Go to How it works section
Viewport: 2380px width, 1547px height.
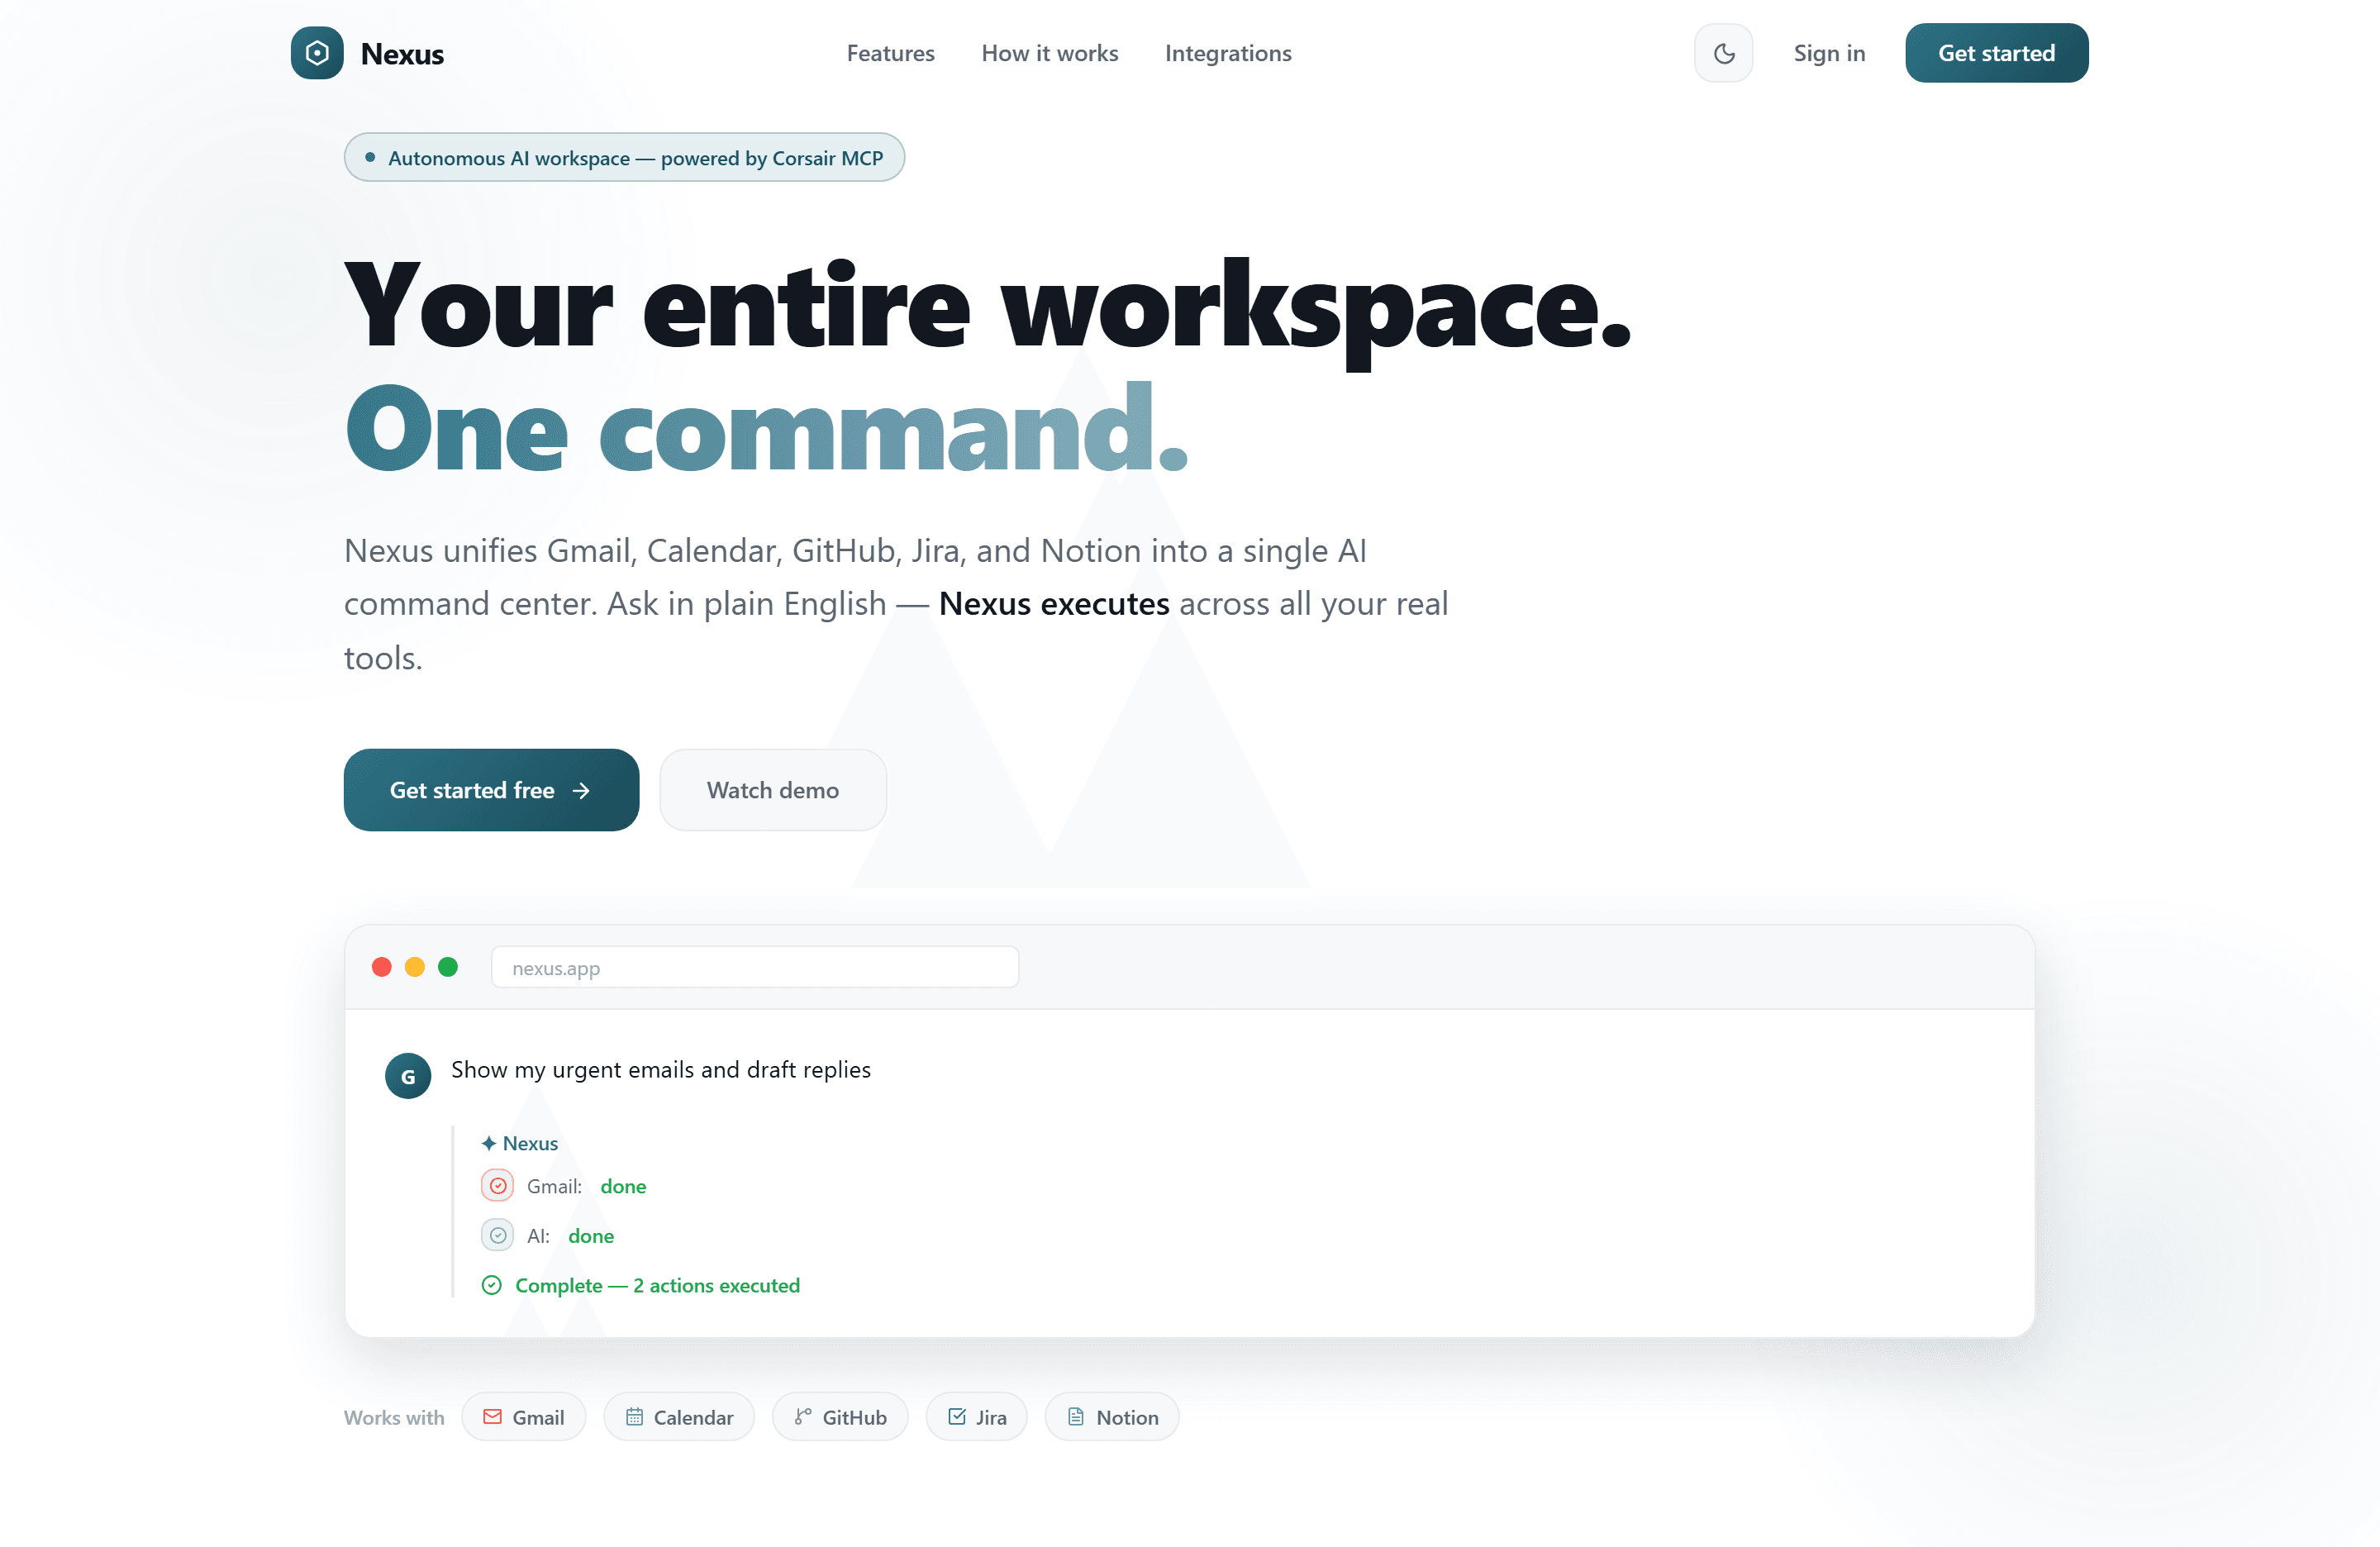1049,53
